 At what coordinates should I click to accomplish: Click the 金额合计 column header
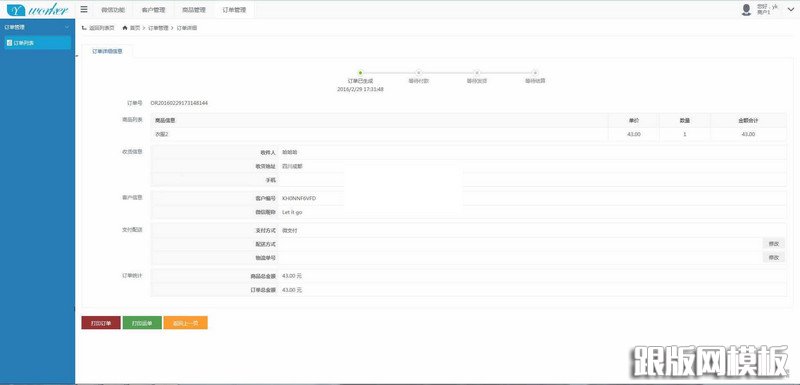748,120
